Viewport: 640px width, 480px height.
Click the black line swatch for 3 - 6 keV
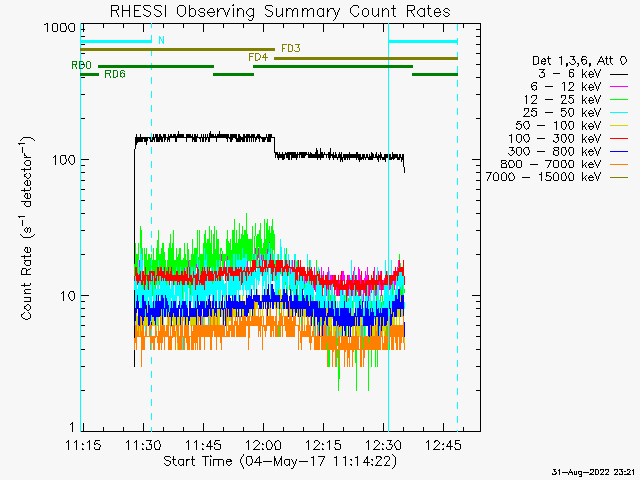619,74
